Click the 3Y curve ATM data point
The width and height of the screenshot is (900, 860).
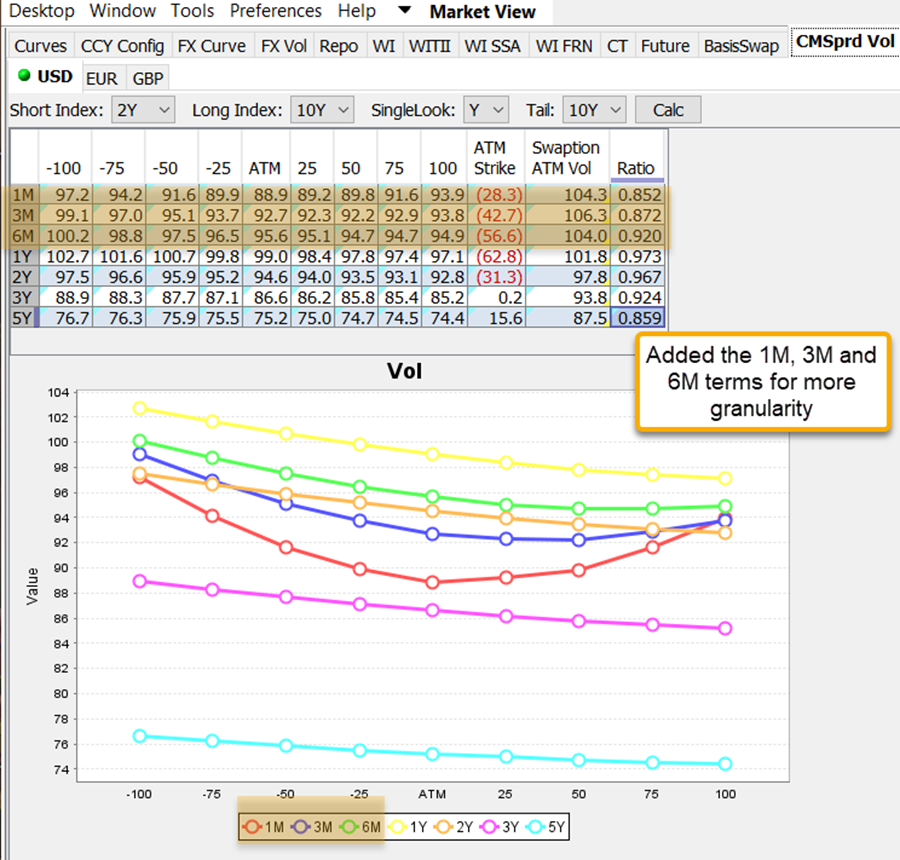coord(433,610)
